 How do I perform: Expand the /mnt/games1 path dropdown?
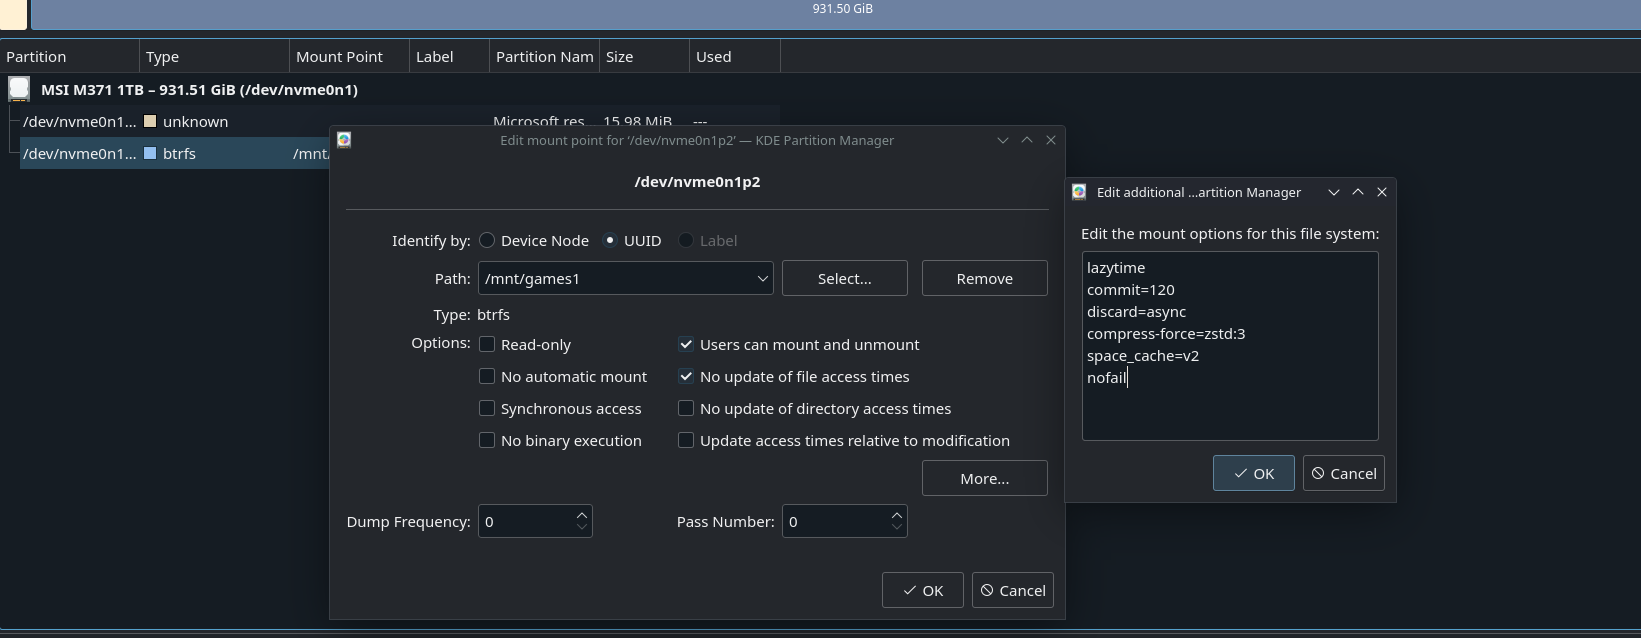tap(762, 278)
